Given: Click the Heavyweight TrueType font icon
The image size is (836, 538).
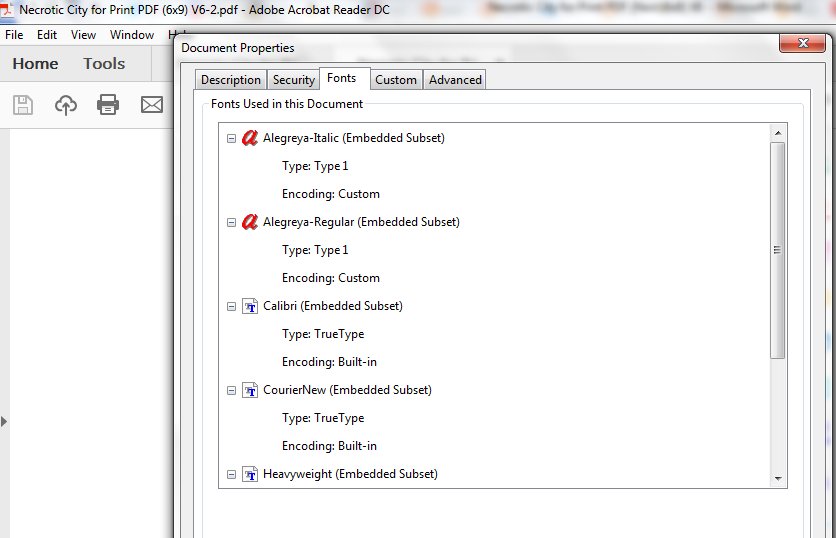Looking at the screenshot, I should (x=250, y=474).
